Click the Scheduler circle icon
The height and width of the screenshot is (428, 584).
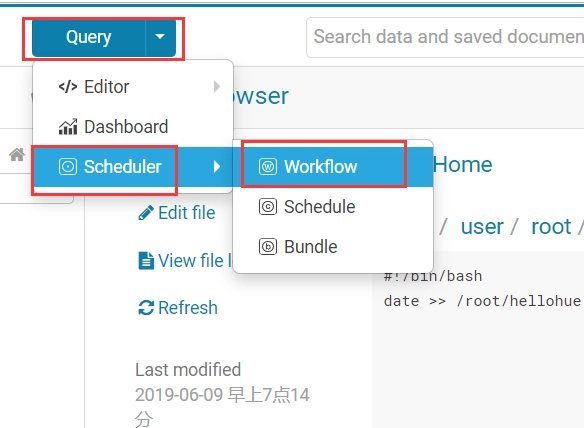point(68,167)
